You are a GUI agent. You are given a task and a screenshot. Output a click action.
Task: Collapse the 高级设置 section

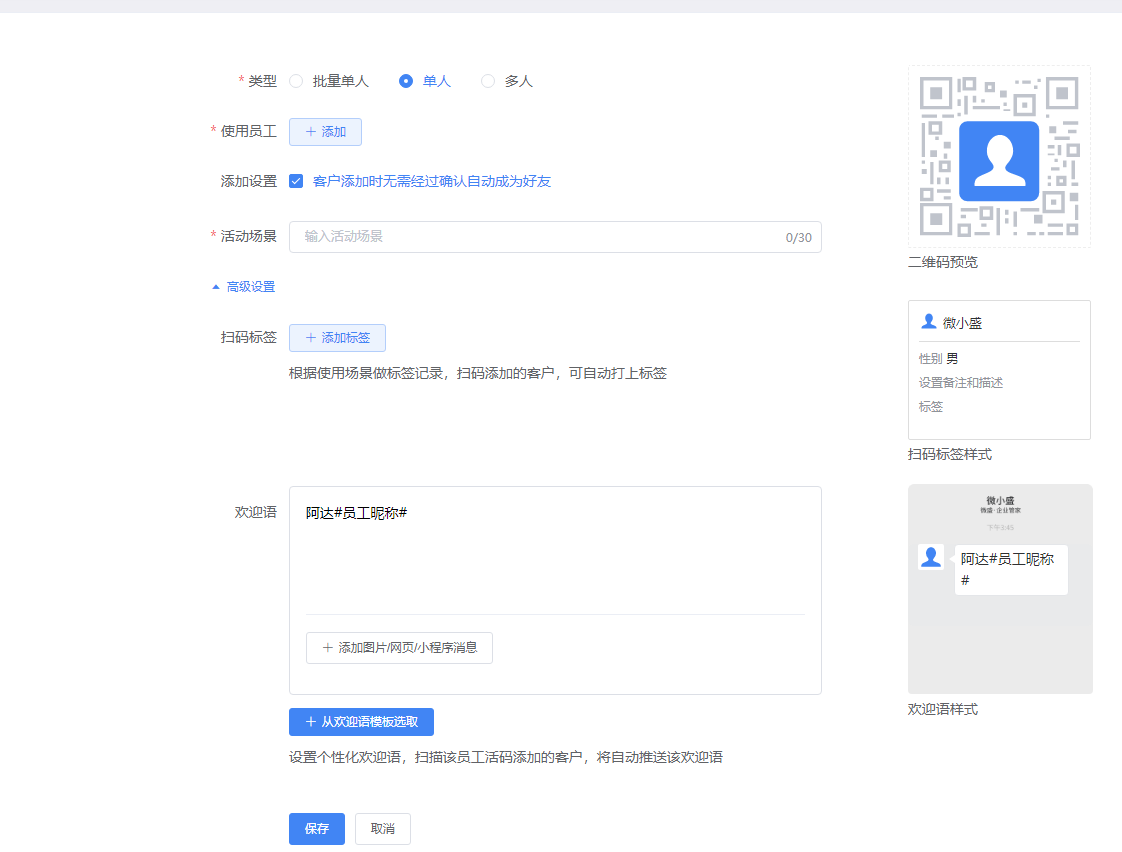250,287
